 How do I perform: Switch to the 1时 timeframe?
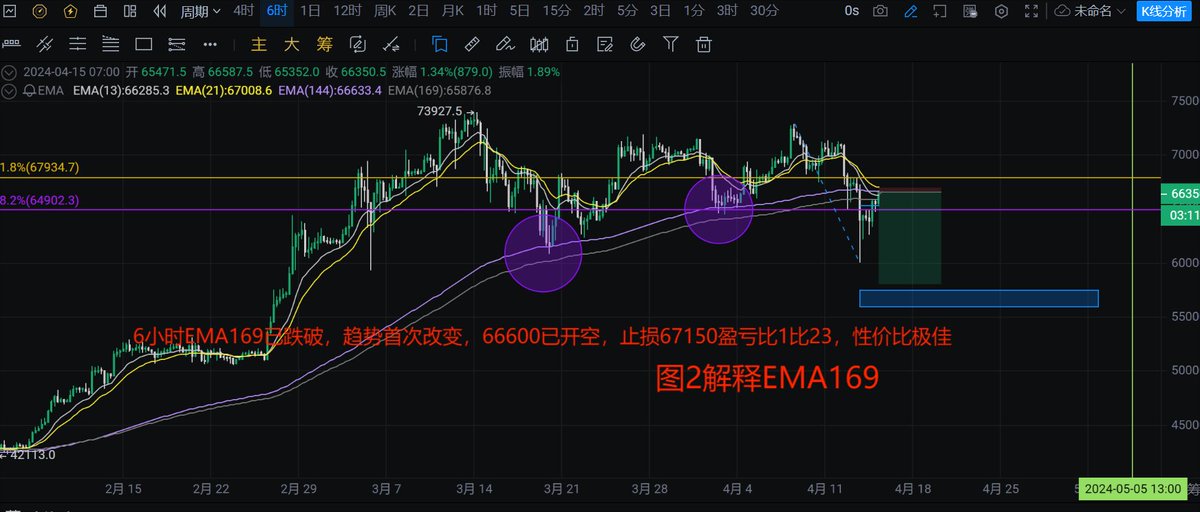486,11
